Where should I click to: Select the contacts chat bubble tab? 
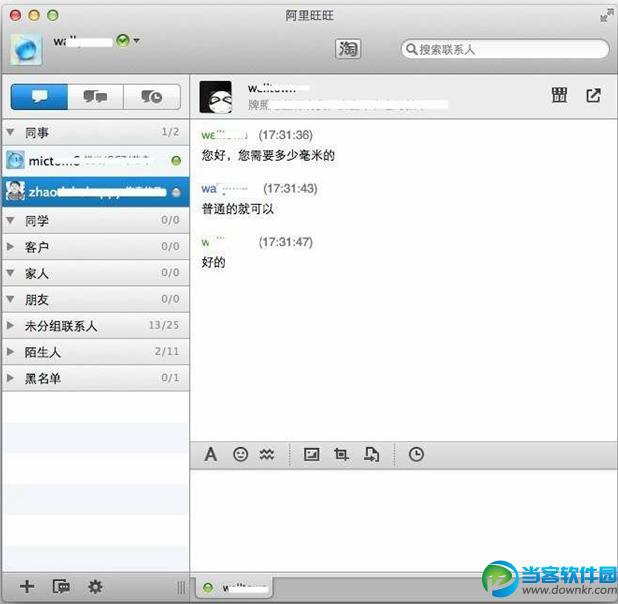tap(39, 97)
